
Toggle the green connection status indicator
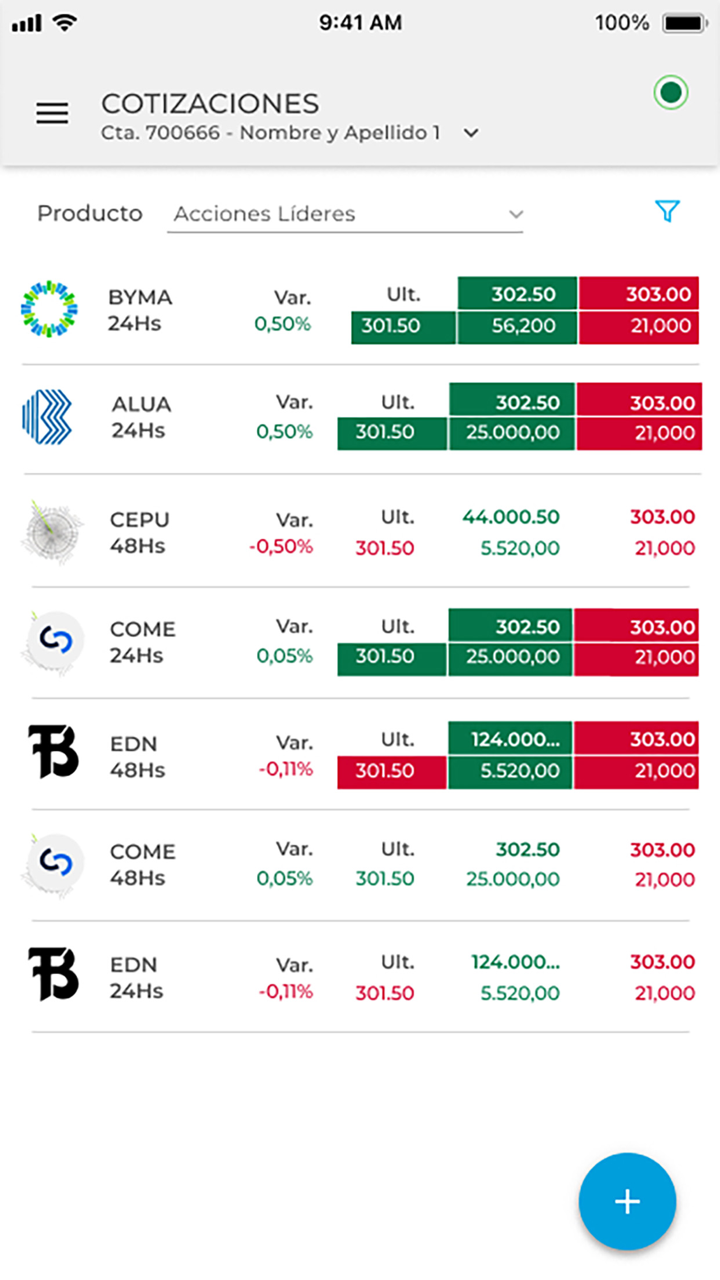(x=671, y=94)
